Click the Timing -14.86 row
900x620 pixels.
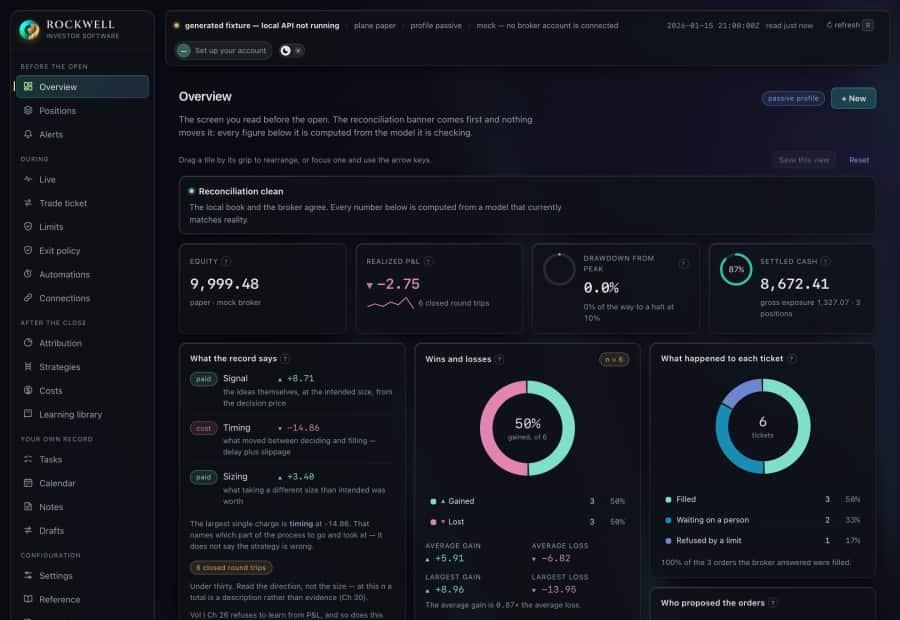click(292, 439)
